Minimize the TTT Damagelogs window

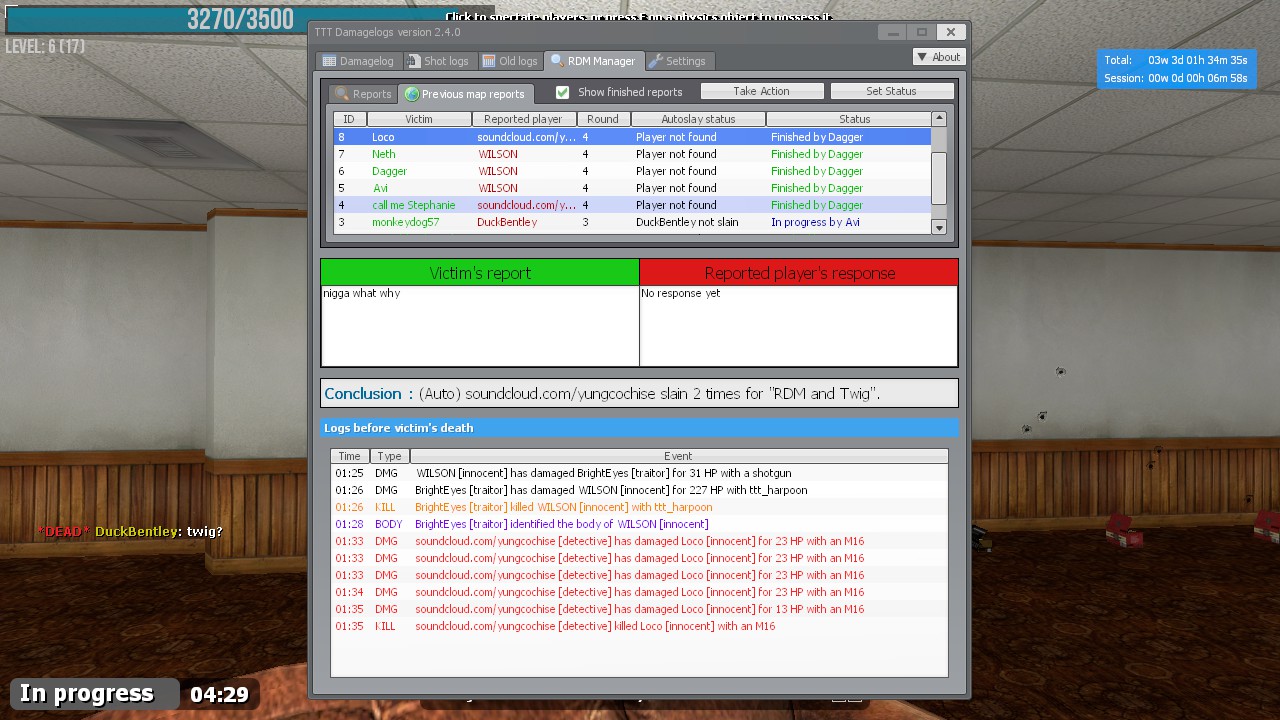[893, 32]
